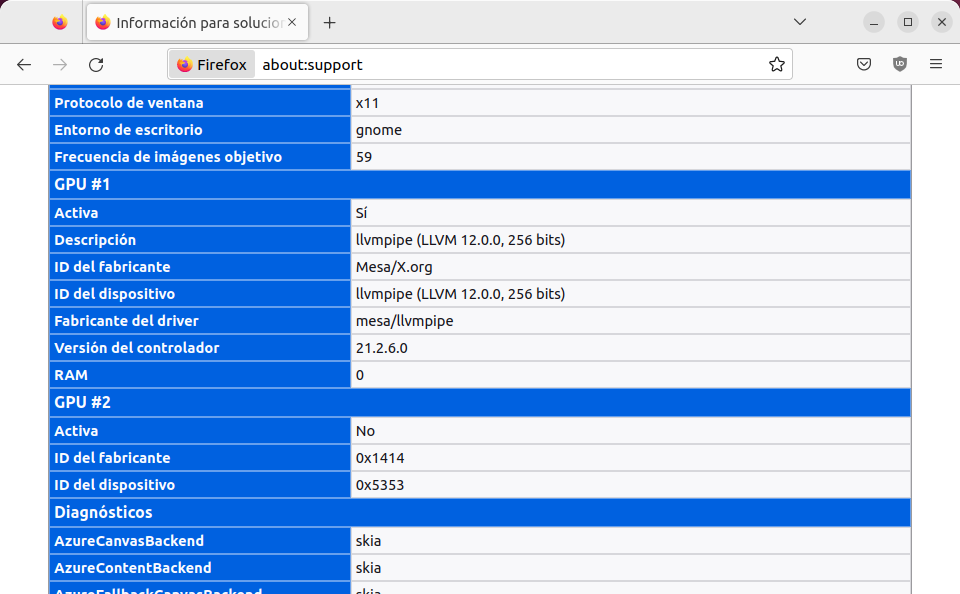Bookmark this page with the star icon
The height and width of the screenshot is (594, 960).
tap(776, 64)
